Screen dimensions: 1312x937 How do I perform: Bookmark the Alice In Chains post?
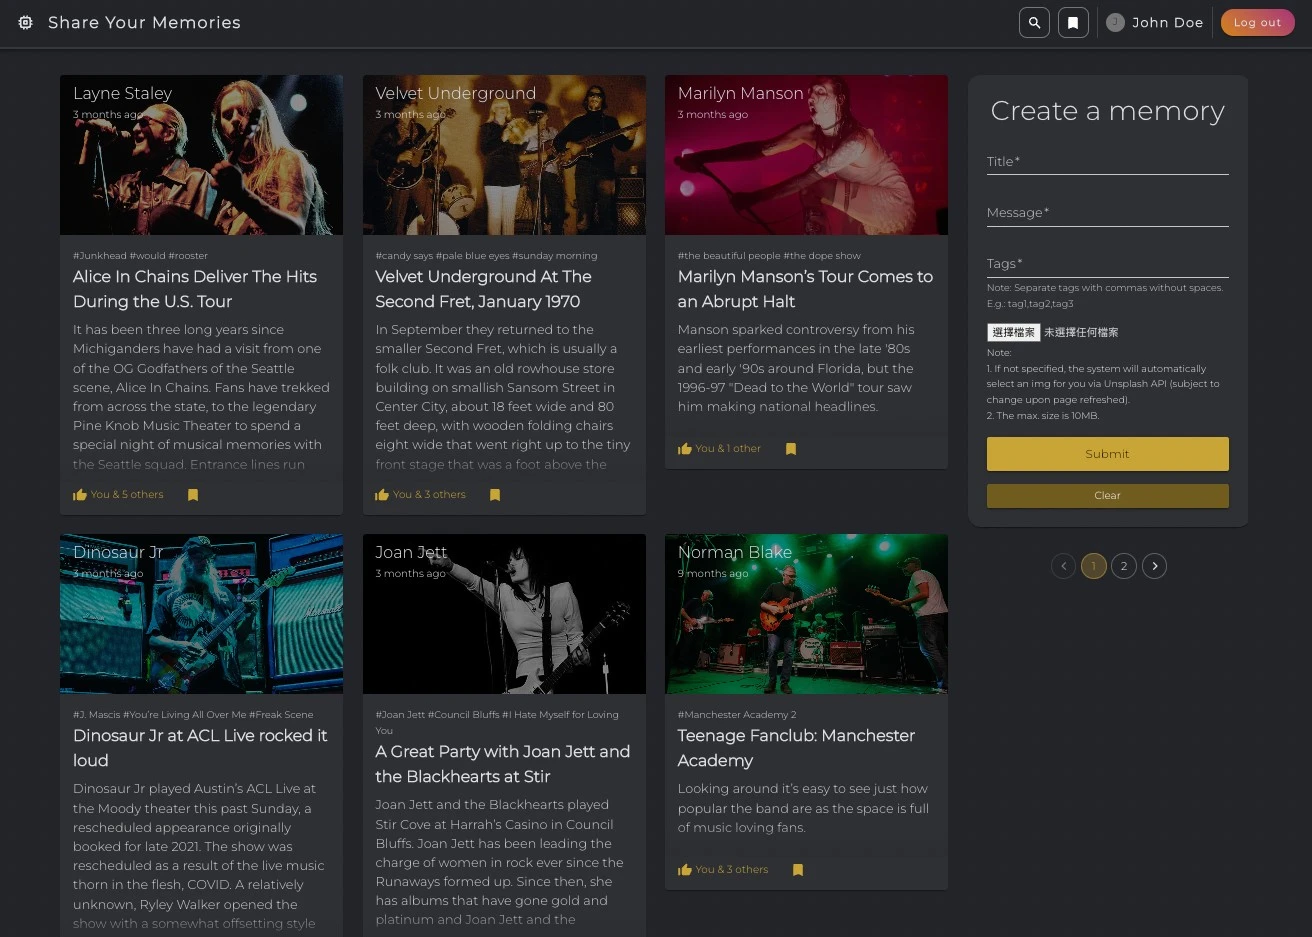(x=193, y=494)
